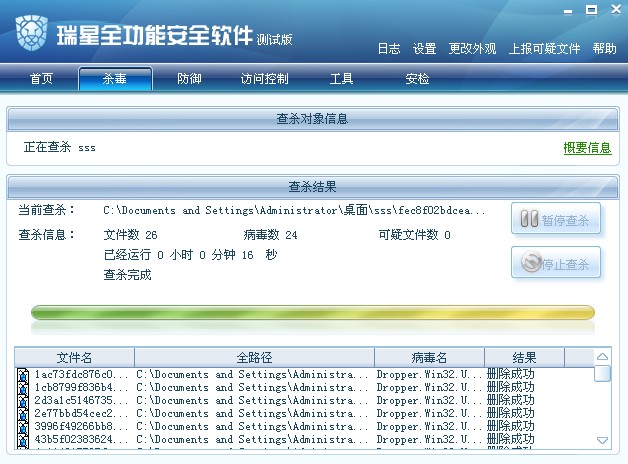Click virus name cell of 3996f49266bb8 row
The image size is (628, 464).
(429, 426)
